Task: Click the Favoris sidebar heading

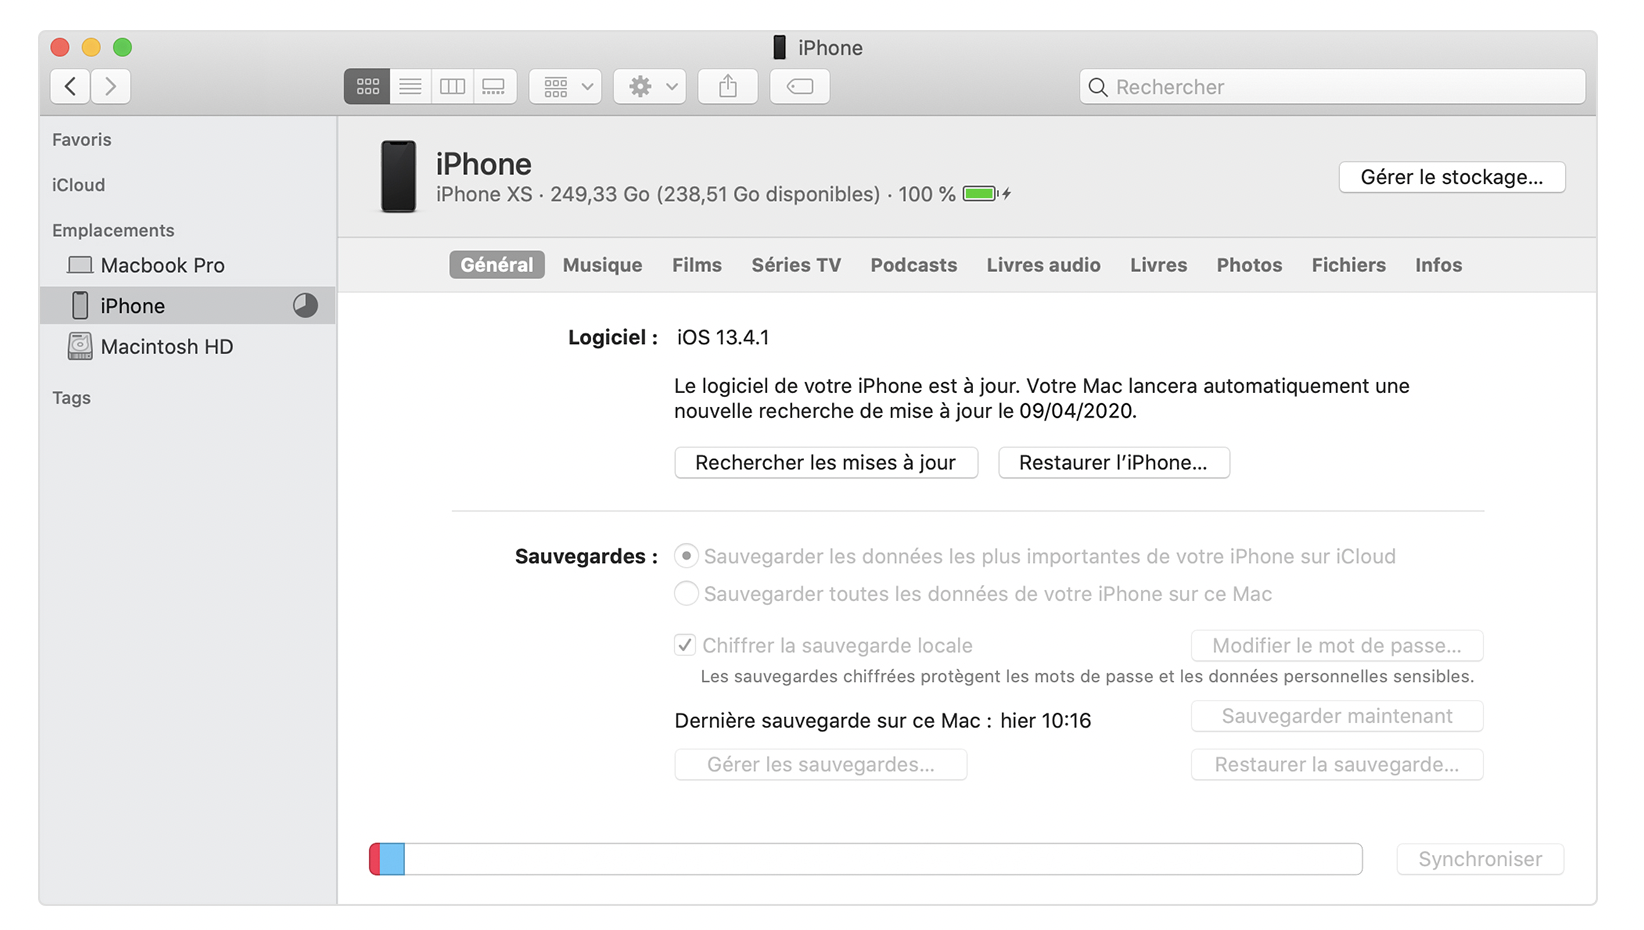Action: (82, 140)
